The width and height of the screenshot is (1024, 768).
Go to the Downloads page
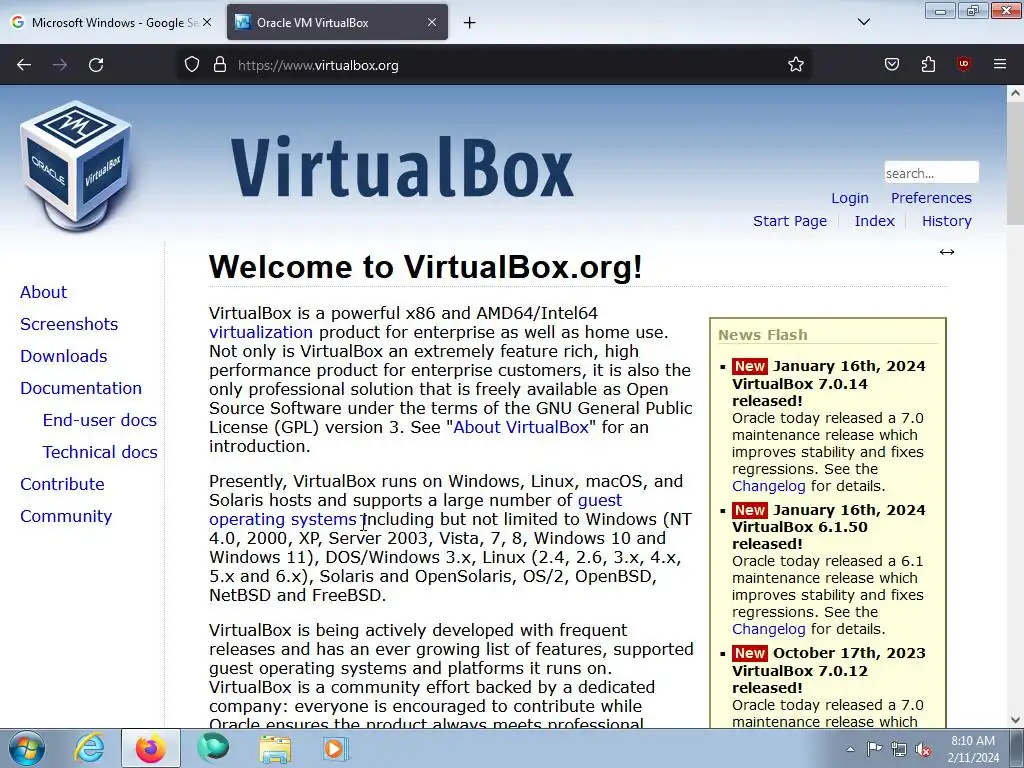coord(63,356)
